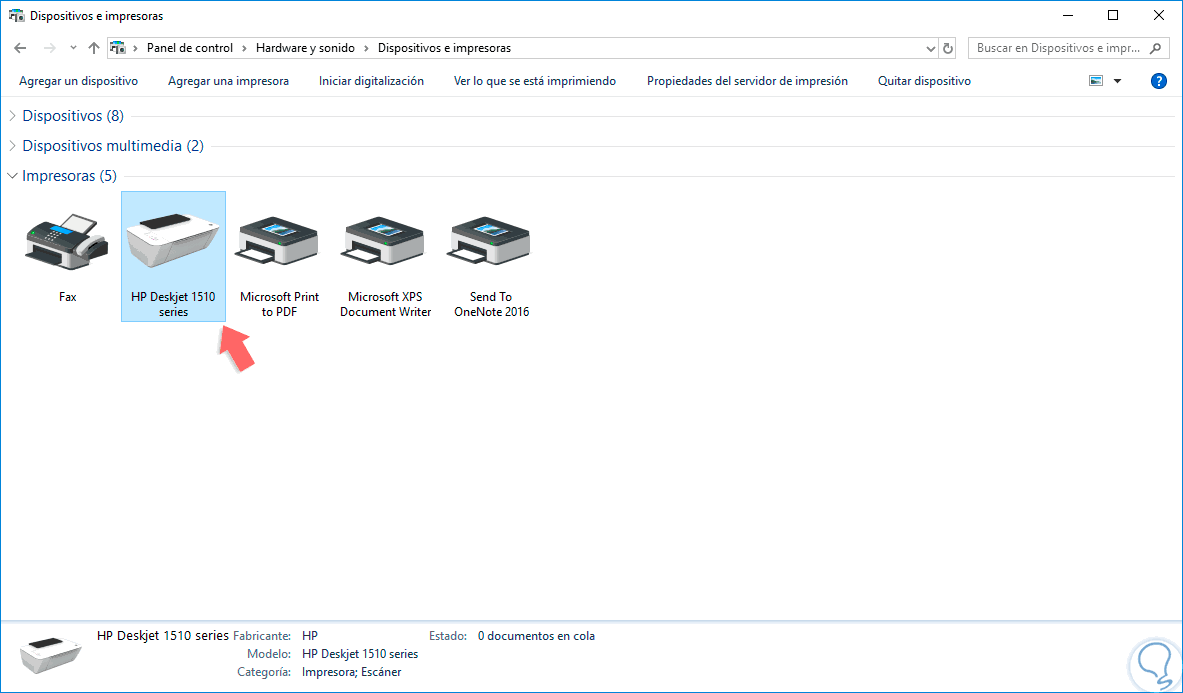
Task: Open address bar history dropdown
Action: pyautogui.click(x=930, y=48)
